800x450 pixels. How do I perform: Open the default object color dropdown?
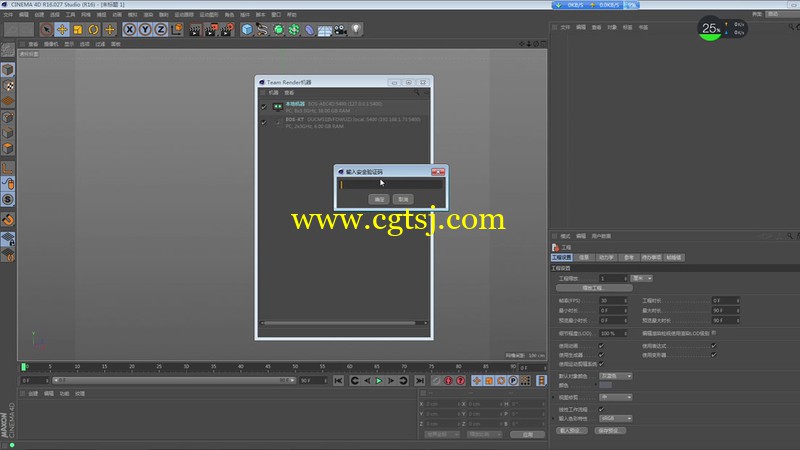point(616,376)
